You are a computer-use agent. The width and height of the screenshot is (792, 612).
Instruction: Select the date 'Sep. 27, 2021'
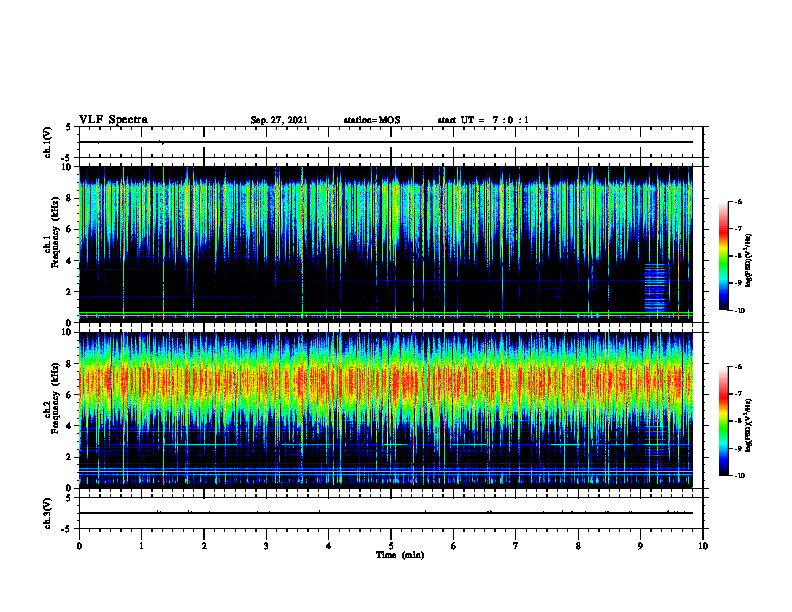tap(279, 120)
